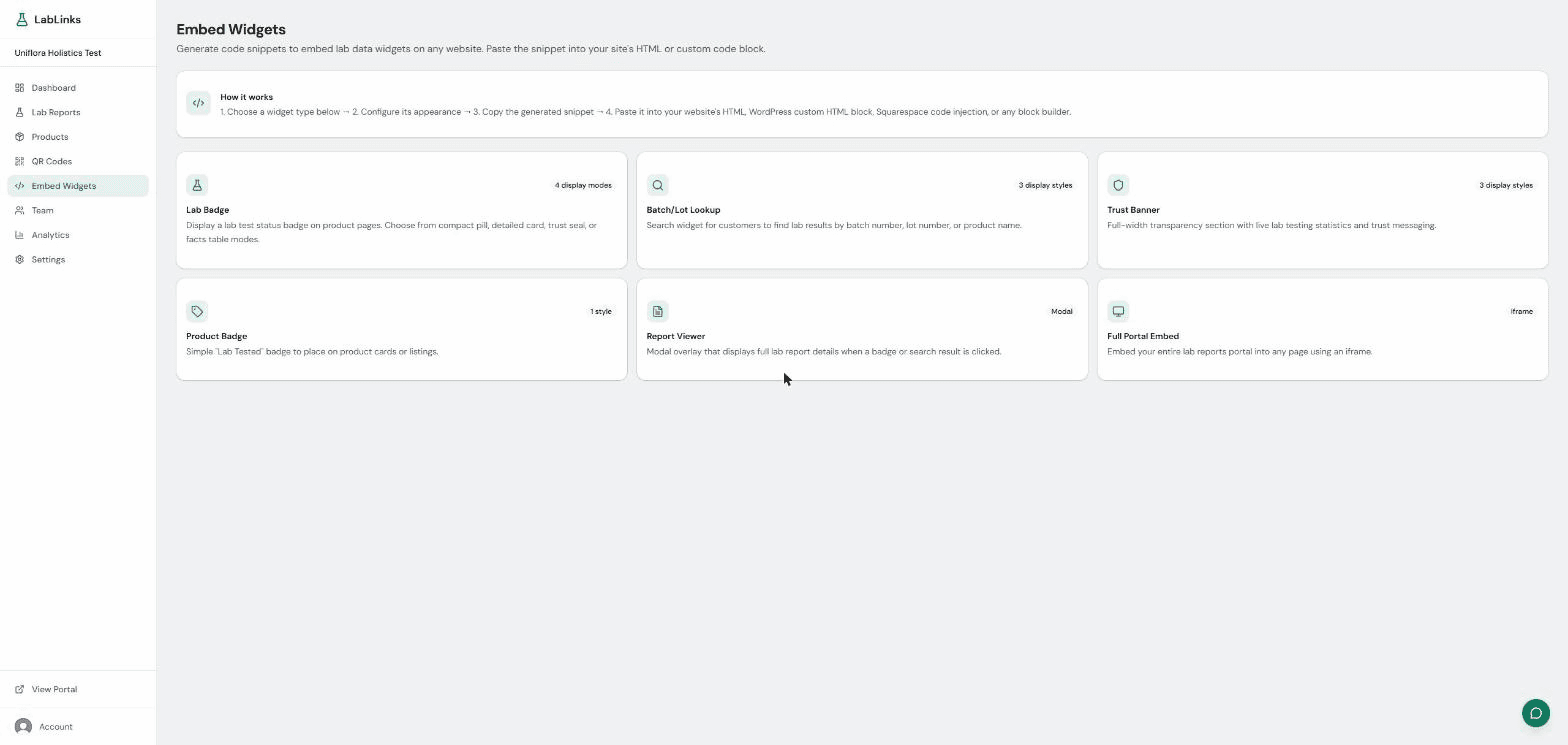Click the 'How it works' heading
This screenshot has width=1568, height=745.
(x=246, y=97)
